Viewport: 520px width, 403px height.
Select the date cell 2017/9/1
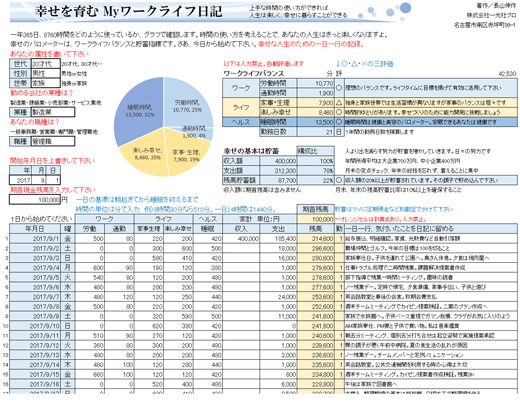pyautogui.click(x=35, y=239)
